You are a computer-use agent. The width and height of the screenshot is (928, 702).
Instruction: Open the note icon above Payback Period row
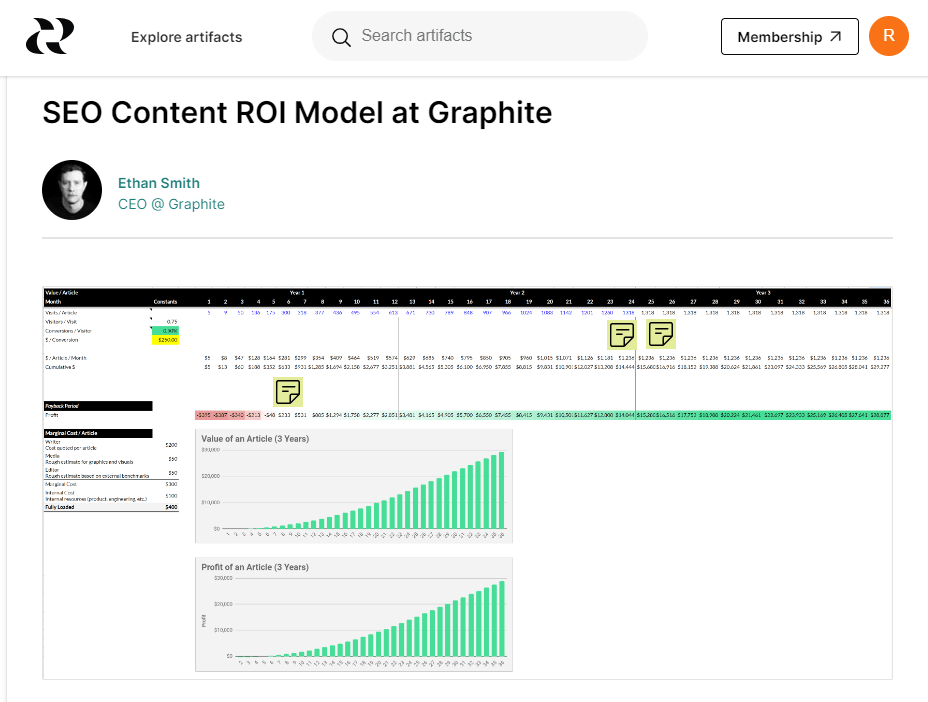[288, 392]
